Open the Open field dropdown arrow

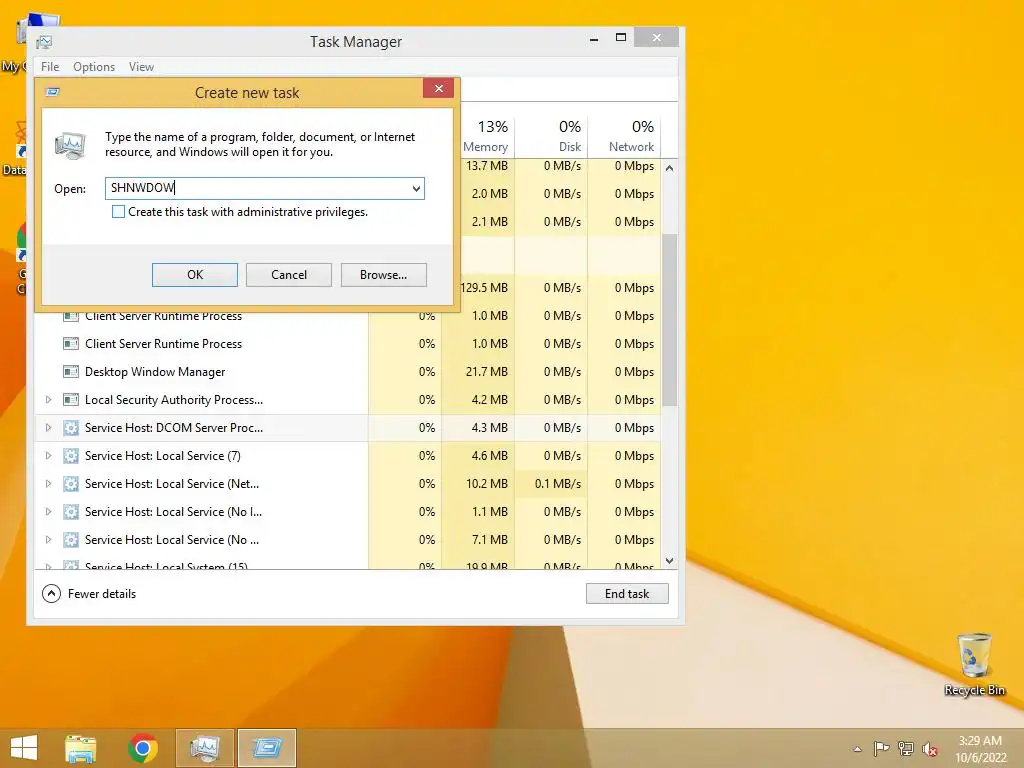click(x=416, y=189)
